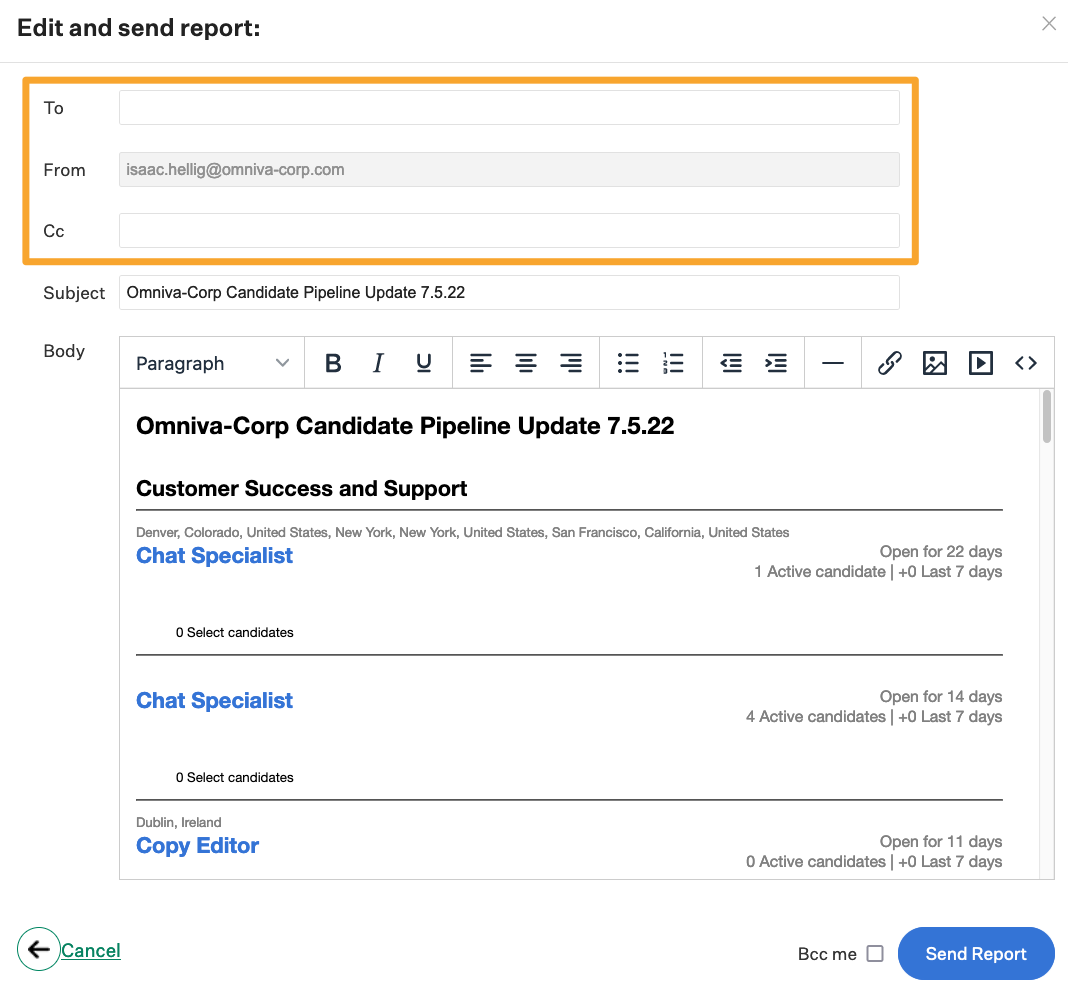
Task: Click '1 Active candidate | +0 Last 7 days'
Action: point(878,571)
